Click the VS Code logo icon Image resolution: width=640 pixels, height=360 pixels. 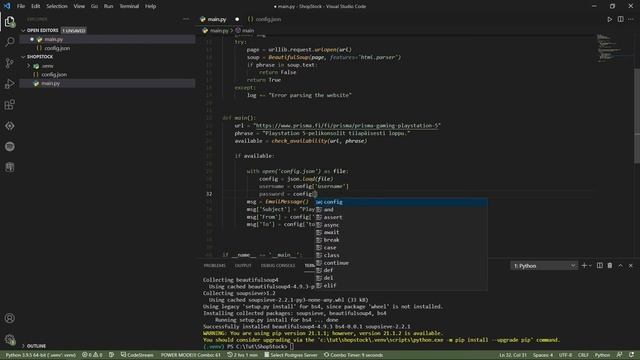click(7, 6)
